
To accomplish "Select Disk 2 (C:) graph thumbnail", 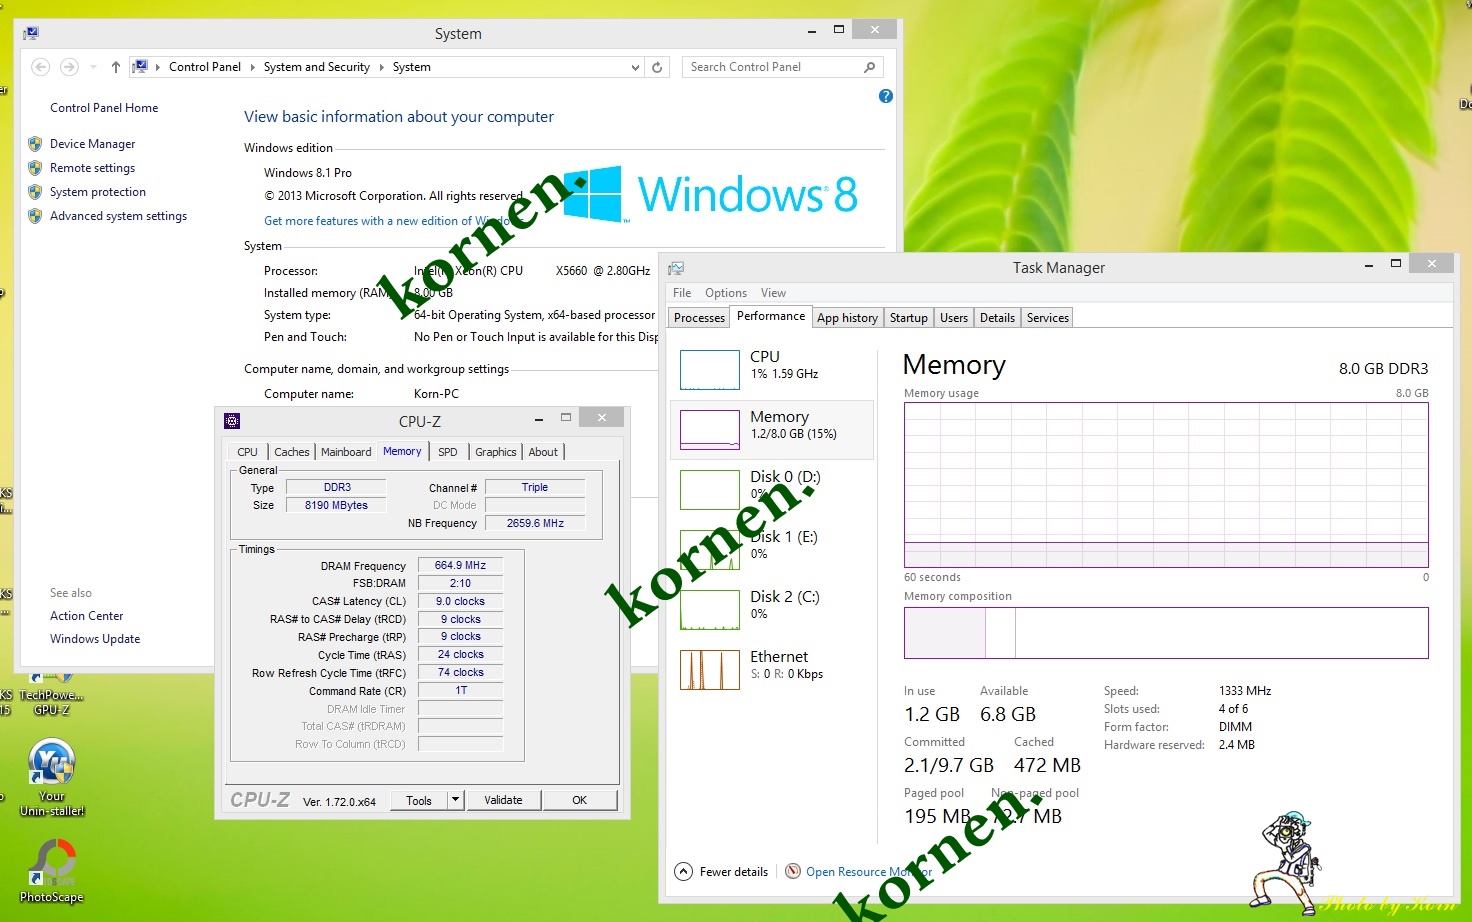I will [x=710, y=609].
